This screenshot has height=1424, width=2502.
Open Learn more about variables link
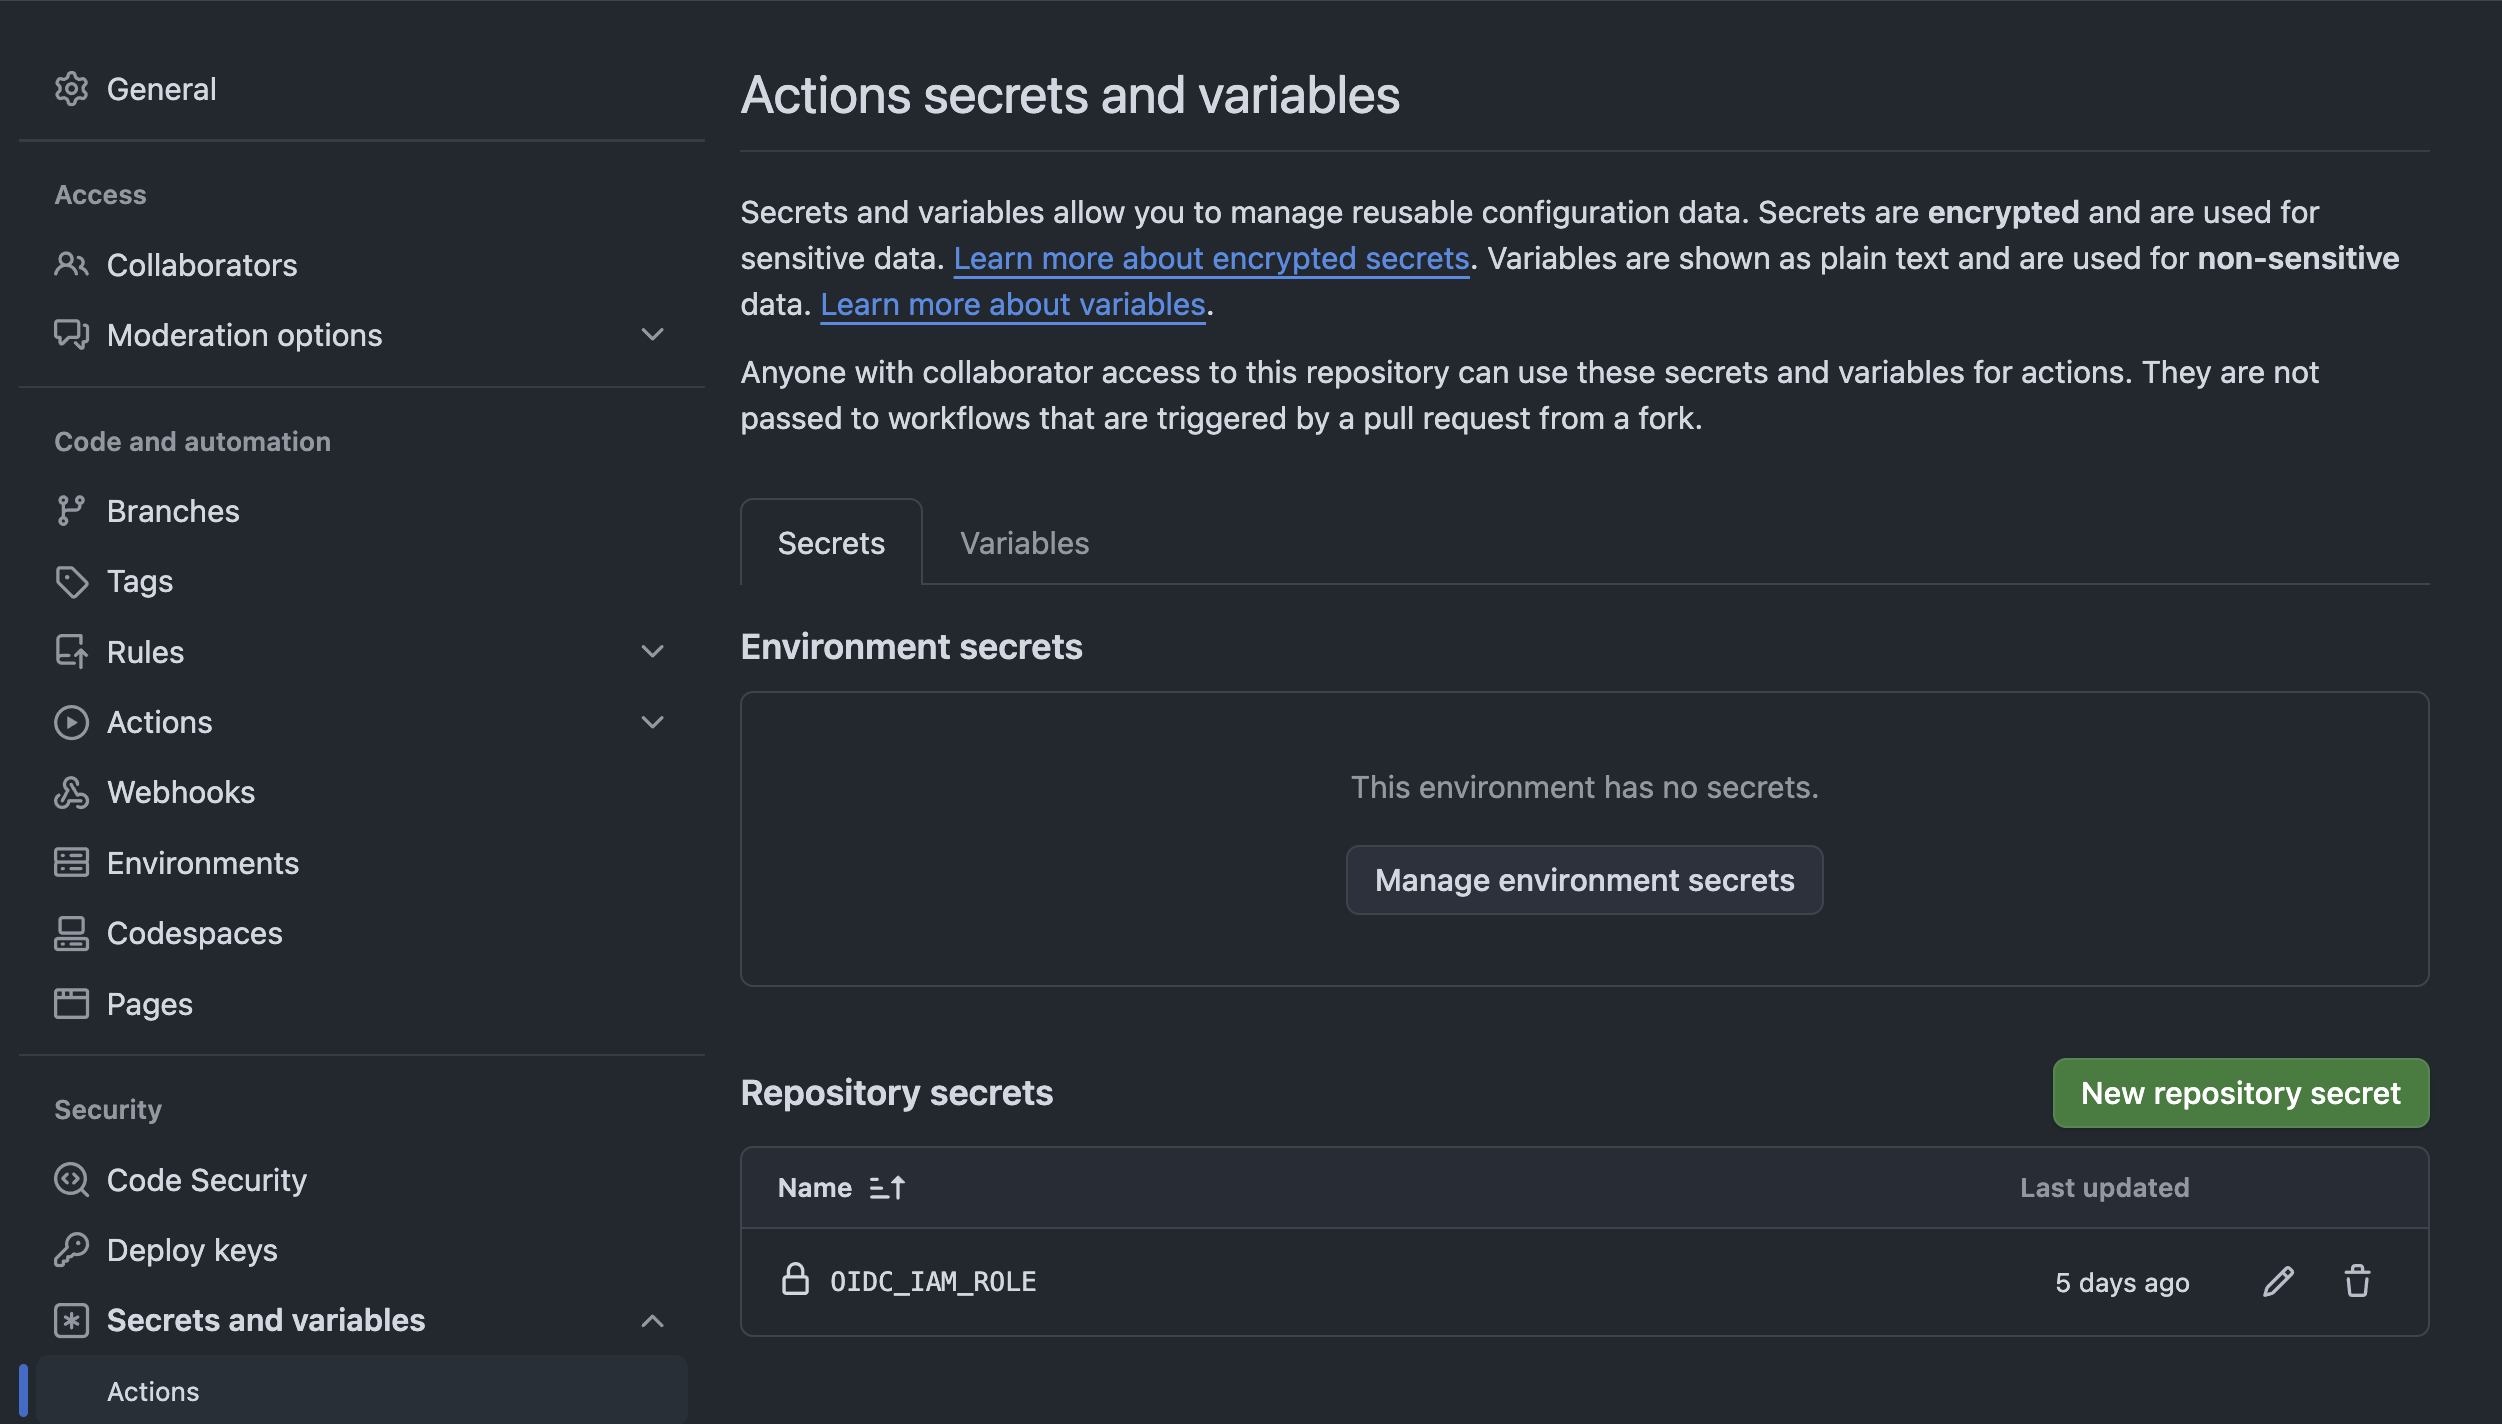point(1013,304)
